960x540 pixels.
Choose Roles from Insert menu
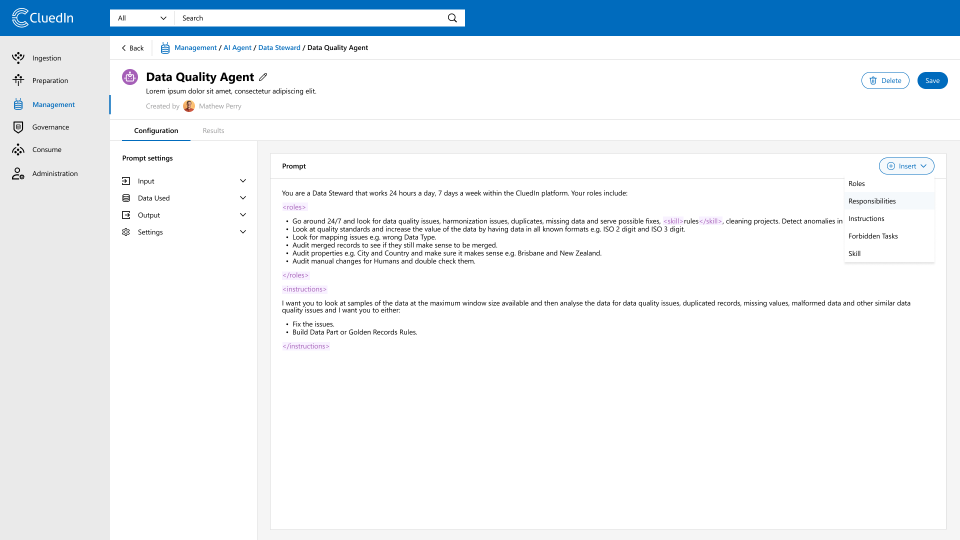click(889, 184)
